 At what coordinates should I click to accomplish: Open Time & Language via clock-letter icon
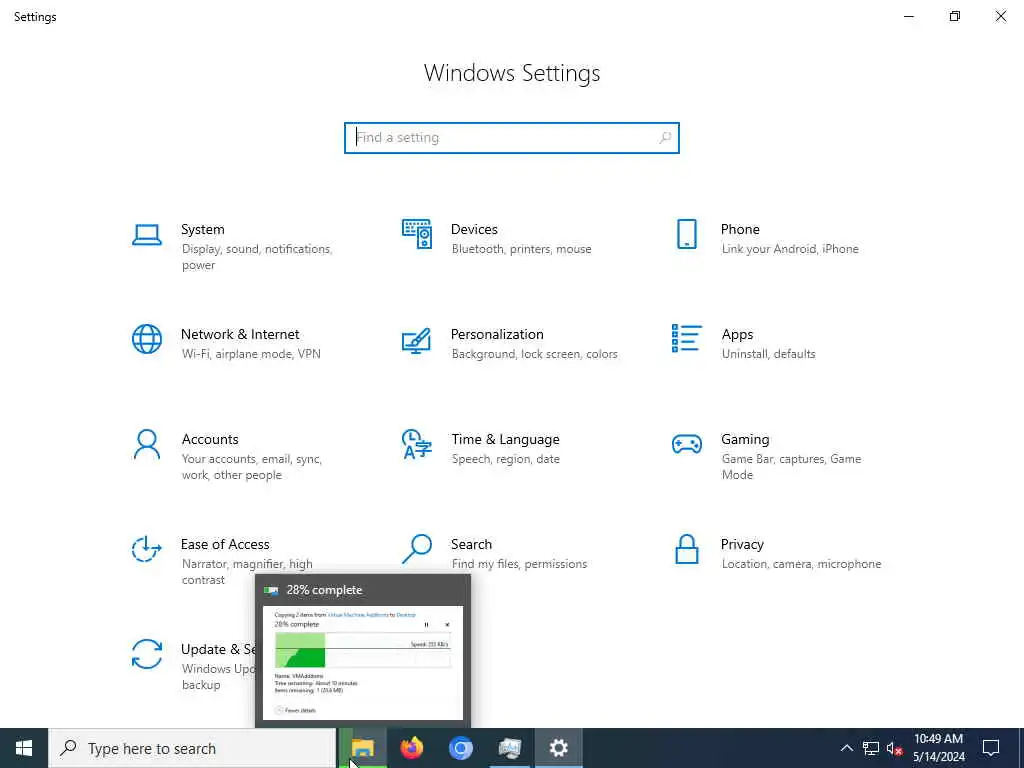(417, 444)
